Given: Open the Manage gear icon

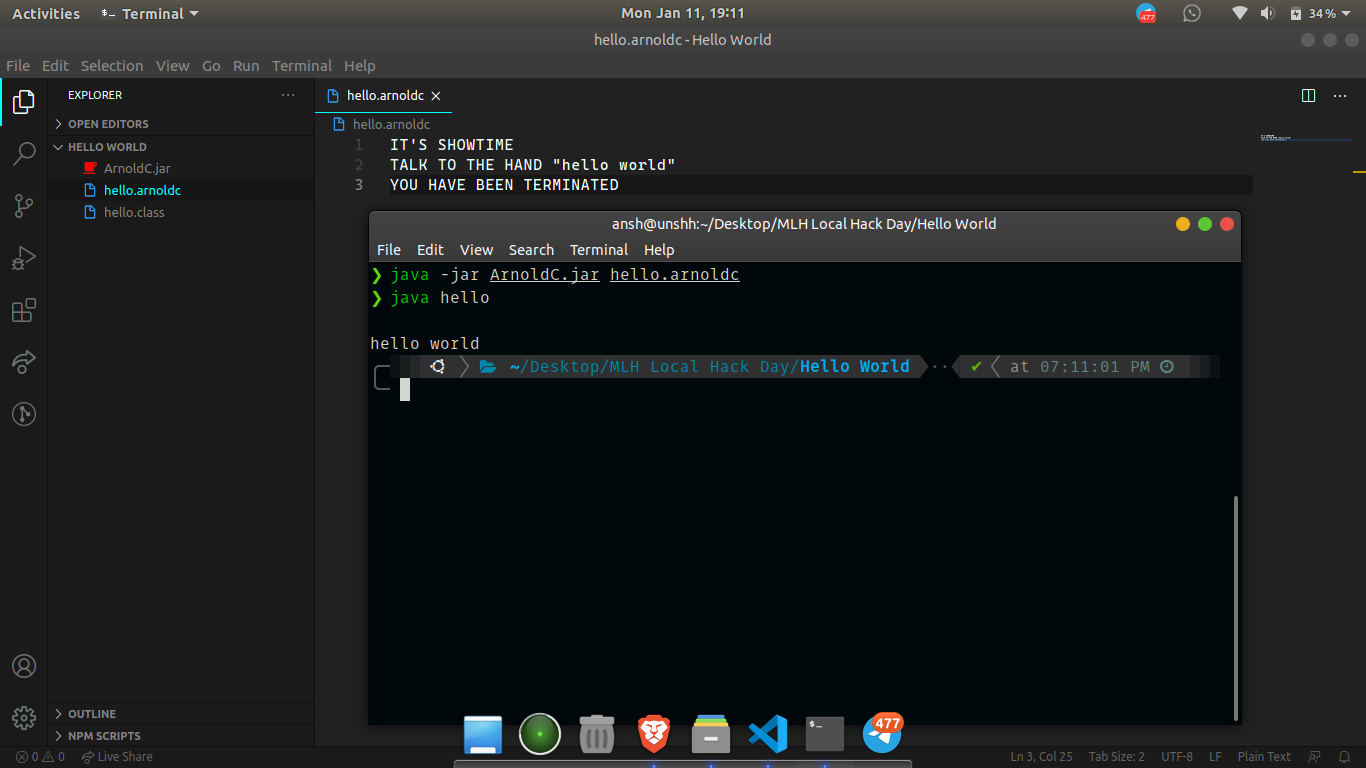Looking at the screenshot, I should [x=24, y=717].
